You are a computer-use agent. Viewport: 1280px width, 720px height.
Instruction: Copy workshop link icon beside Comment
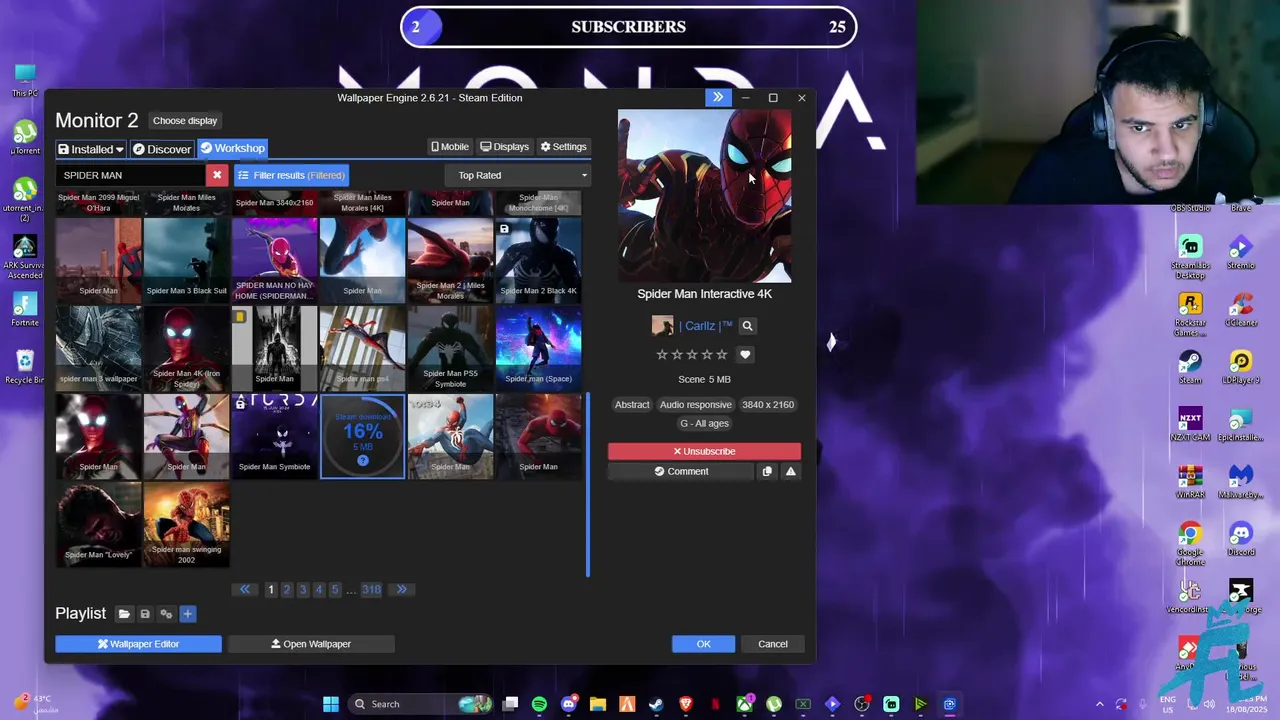(x=767, y=472)
